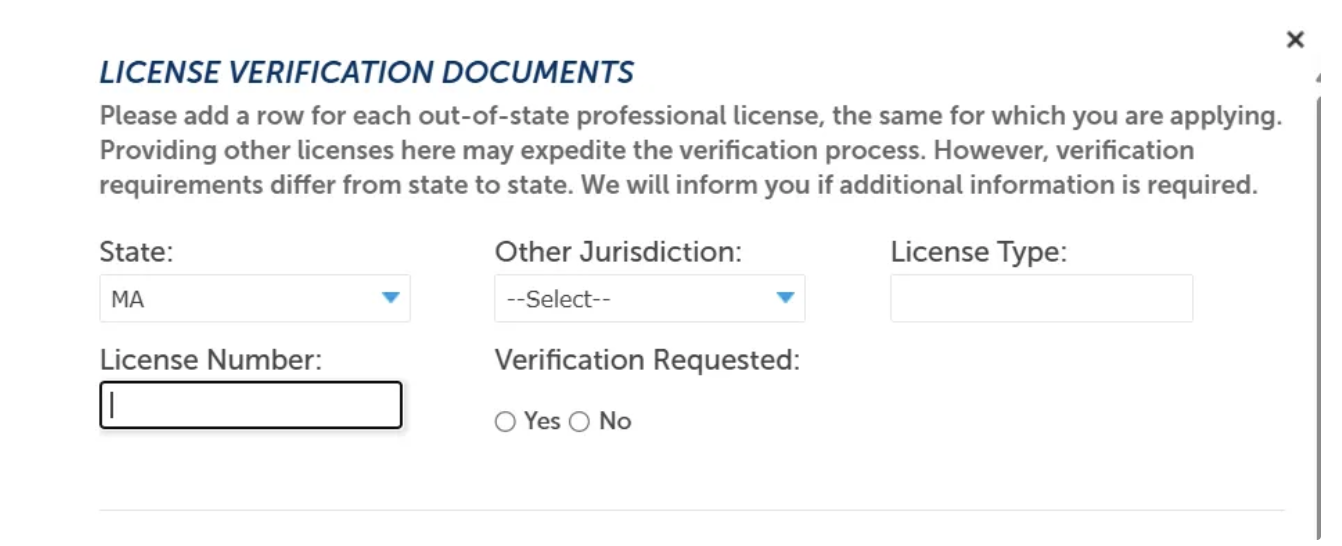Screen dimensions: 1342x546
Task: Click the "Yes" label text
Action: click(542, 421)
